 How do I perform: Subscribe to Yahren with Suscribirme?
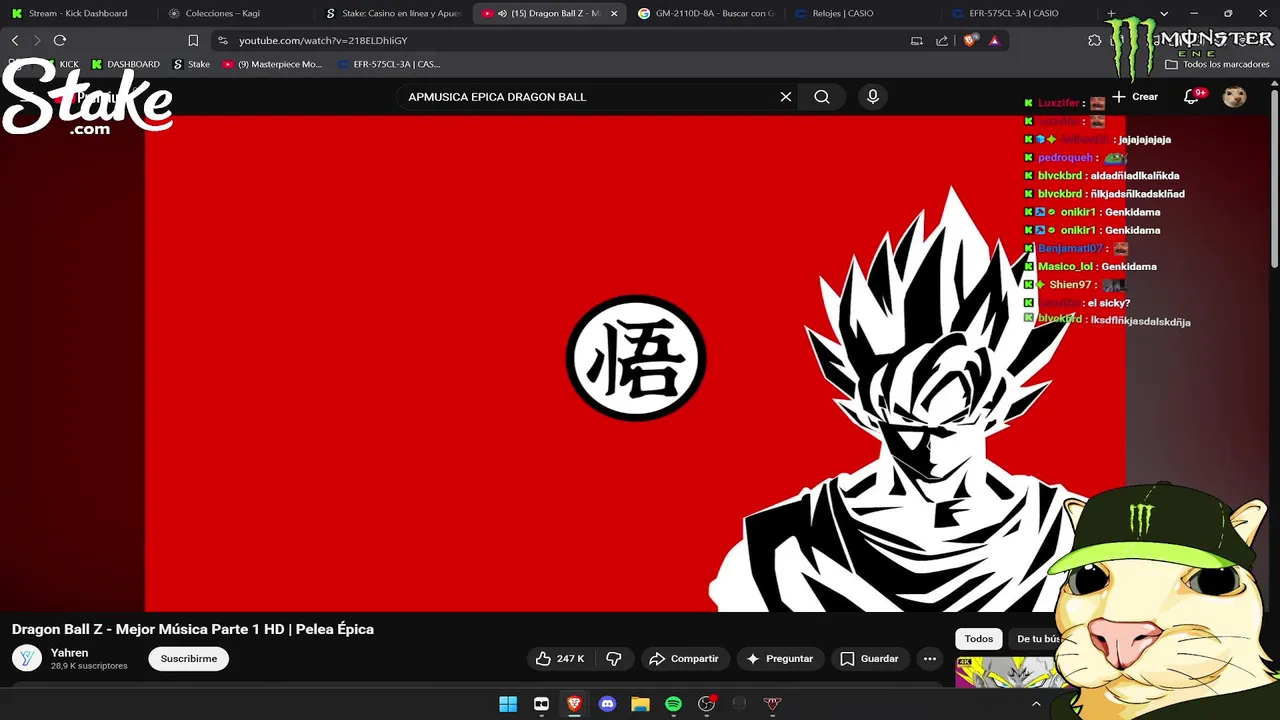point(189,659)
